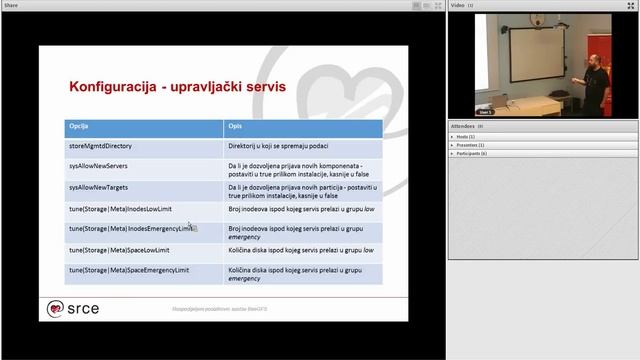Click the Video pod title

(457, 5)
